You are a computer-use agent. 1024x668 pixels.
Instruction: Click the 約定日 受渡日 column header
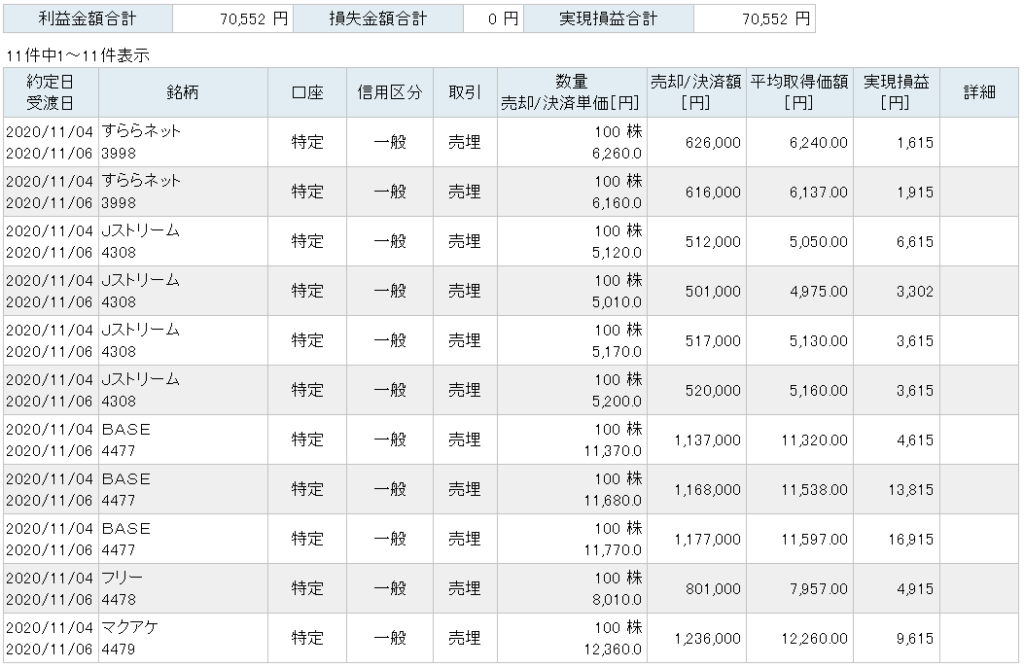click(x=51, y=93)
